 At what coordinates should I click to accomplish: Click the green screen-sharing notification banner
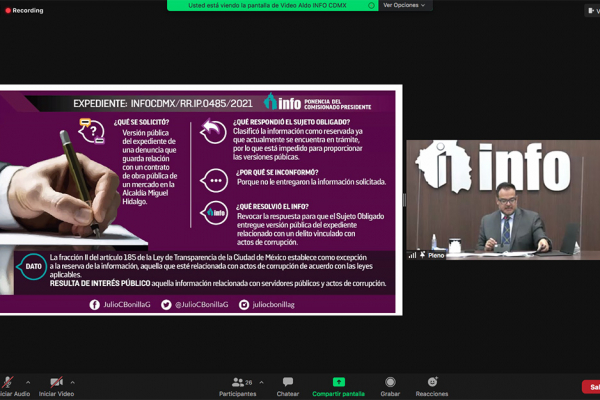click(272, 5)
